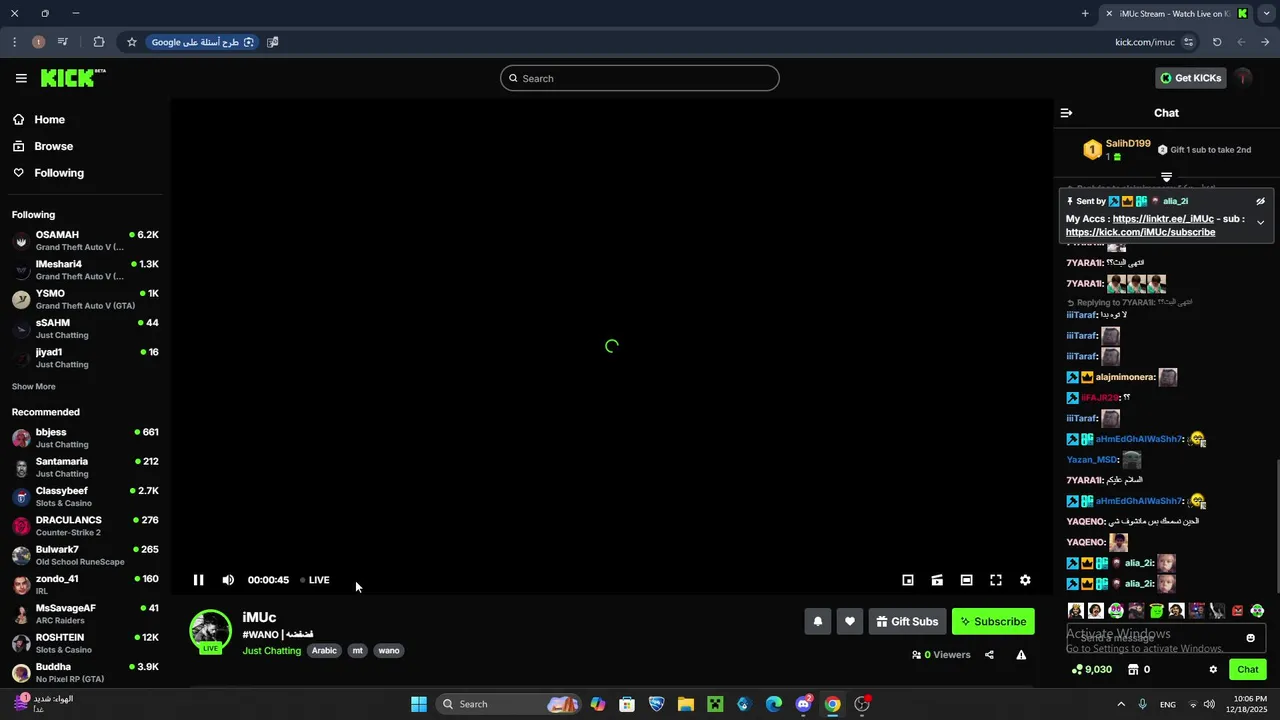Open a new Chrome tab

click(x=1085, y=14)
